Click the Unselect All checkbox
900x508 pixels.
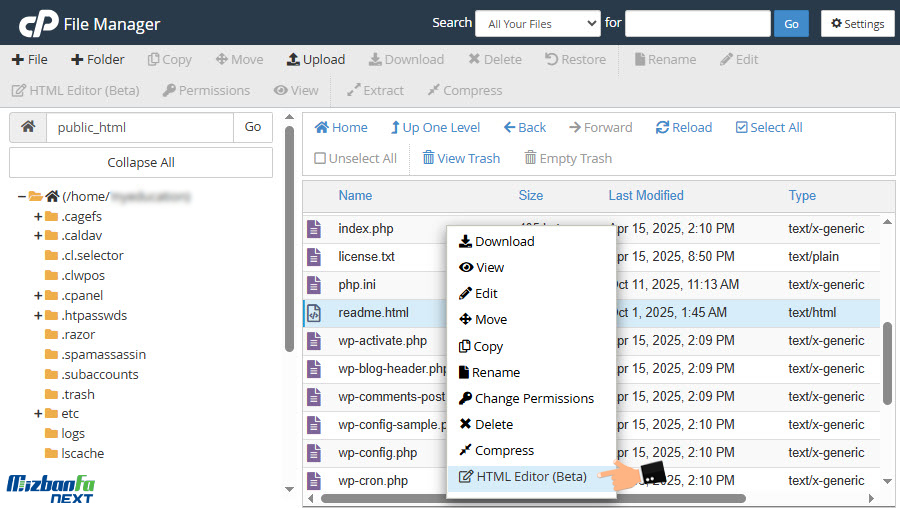[x=320, y=158]
